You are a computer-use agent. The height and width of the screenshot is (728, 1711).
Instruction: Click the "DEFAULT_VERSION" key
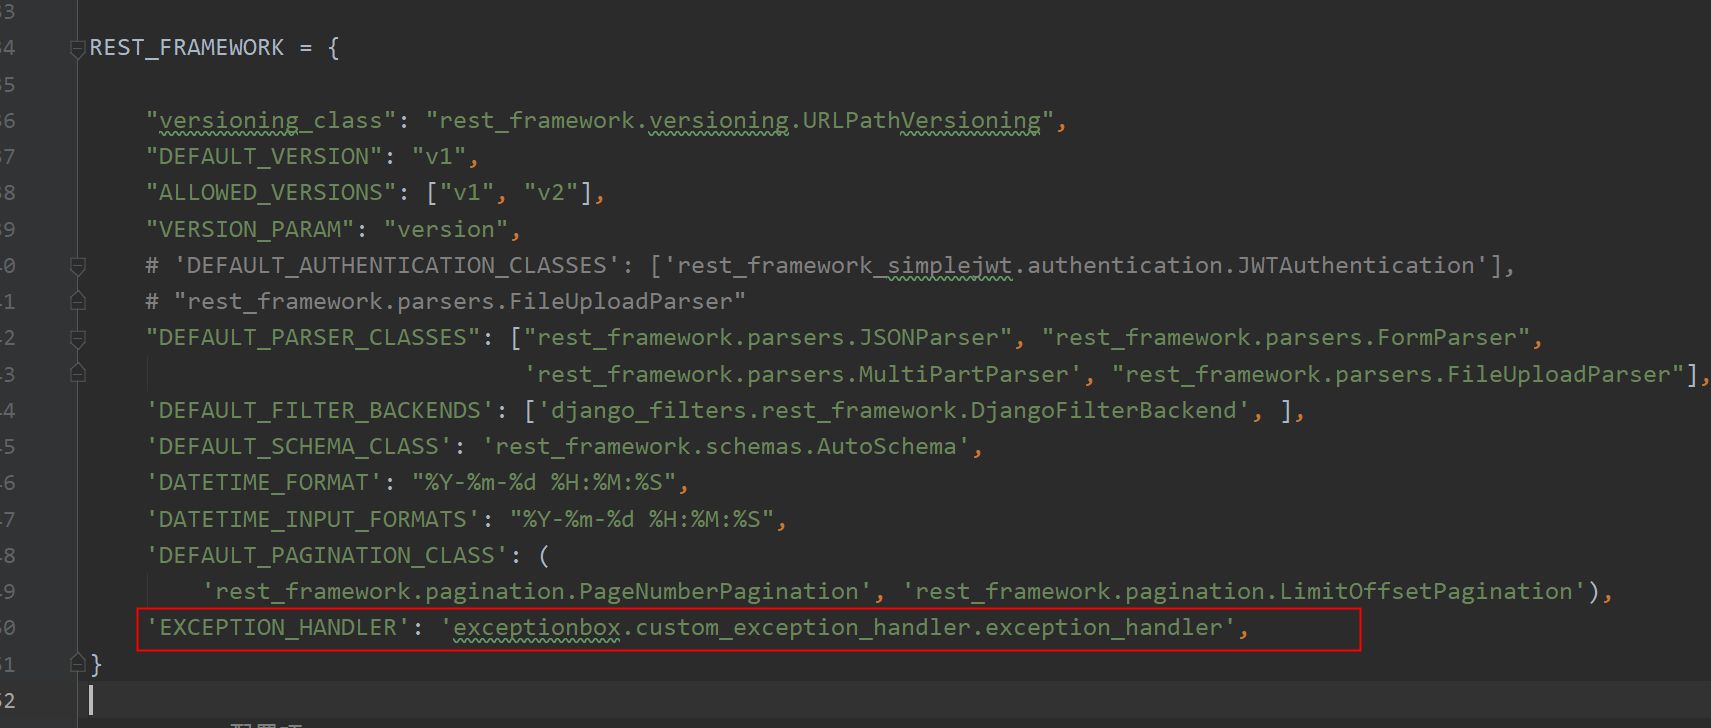click(x=263, y=157)
